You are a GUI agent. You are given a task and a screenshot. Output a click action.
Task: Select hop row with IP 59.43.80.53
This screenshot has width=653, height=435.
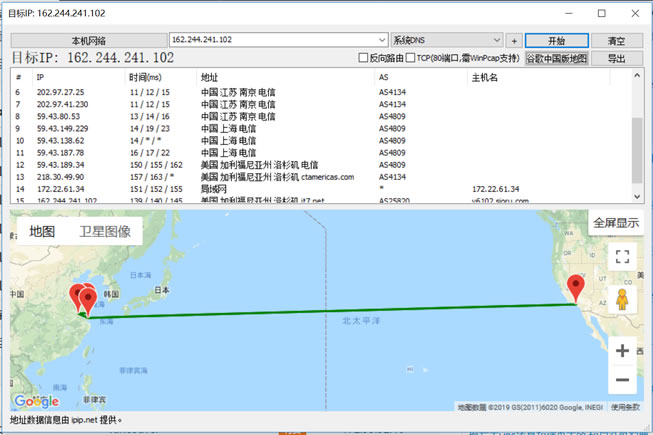pyautogui.click(x=321, y=116)
